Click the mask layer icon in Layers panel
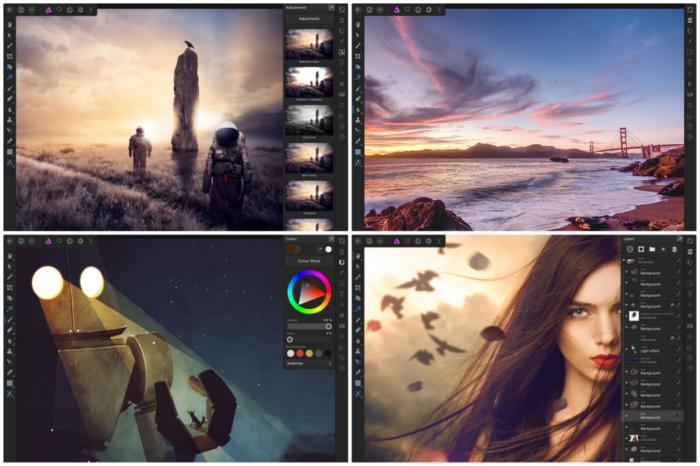This screenshot has width=700, height=466. 641,249
